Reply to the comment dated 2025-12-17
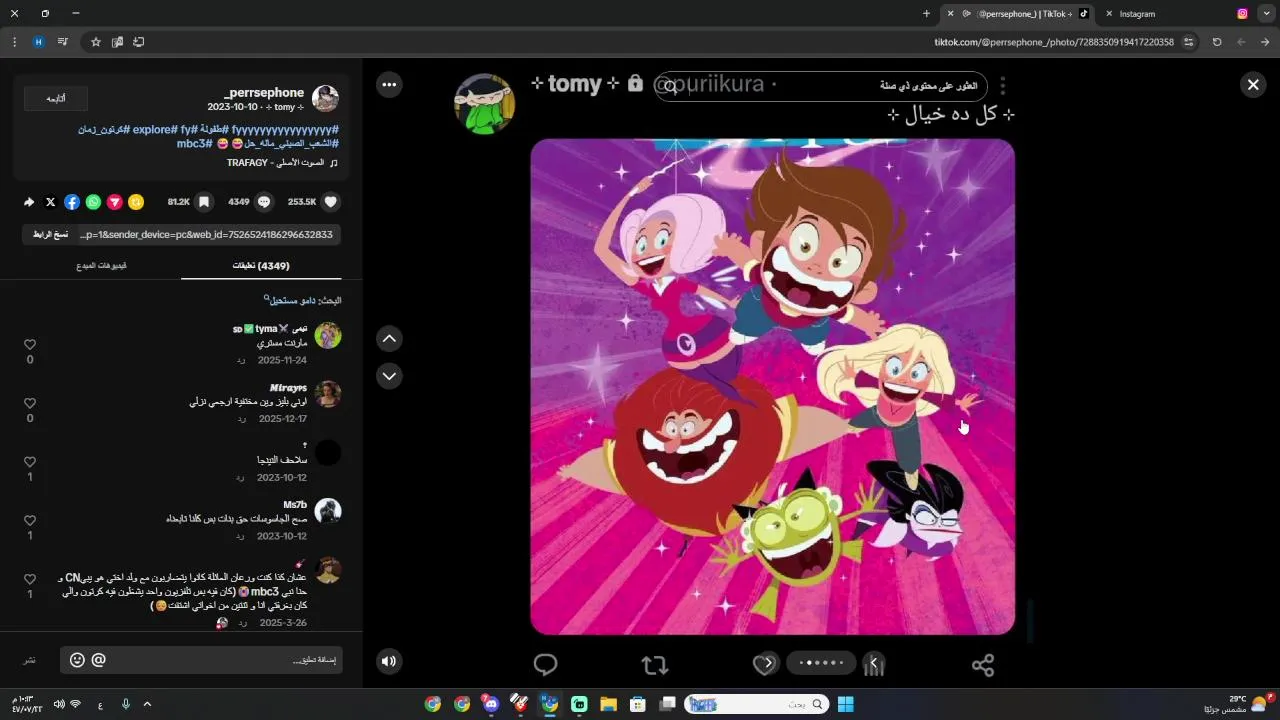 [241, 419]
